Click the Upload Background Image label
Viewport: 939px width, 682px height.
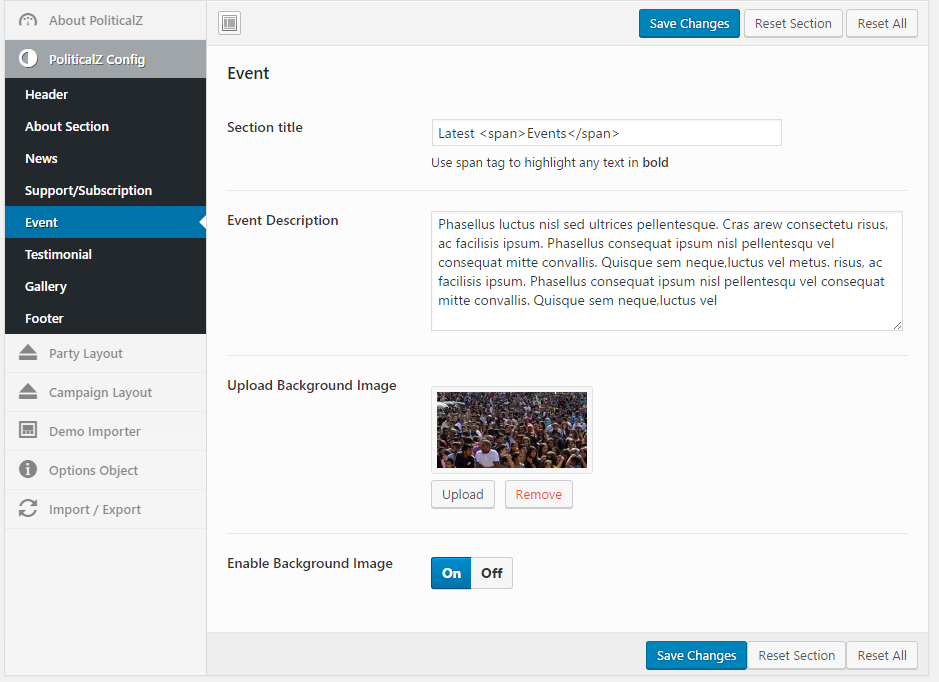(x=311, y=385)
